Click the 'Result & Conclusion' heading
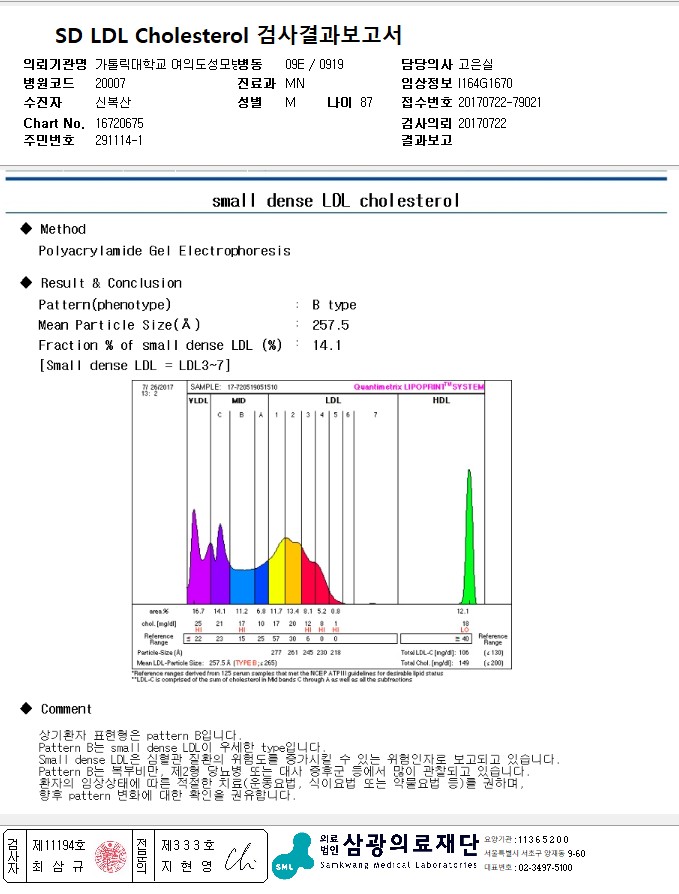This screenshot has height=894, width=679. pos(111,283)
